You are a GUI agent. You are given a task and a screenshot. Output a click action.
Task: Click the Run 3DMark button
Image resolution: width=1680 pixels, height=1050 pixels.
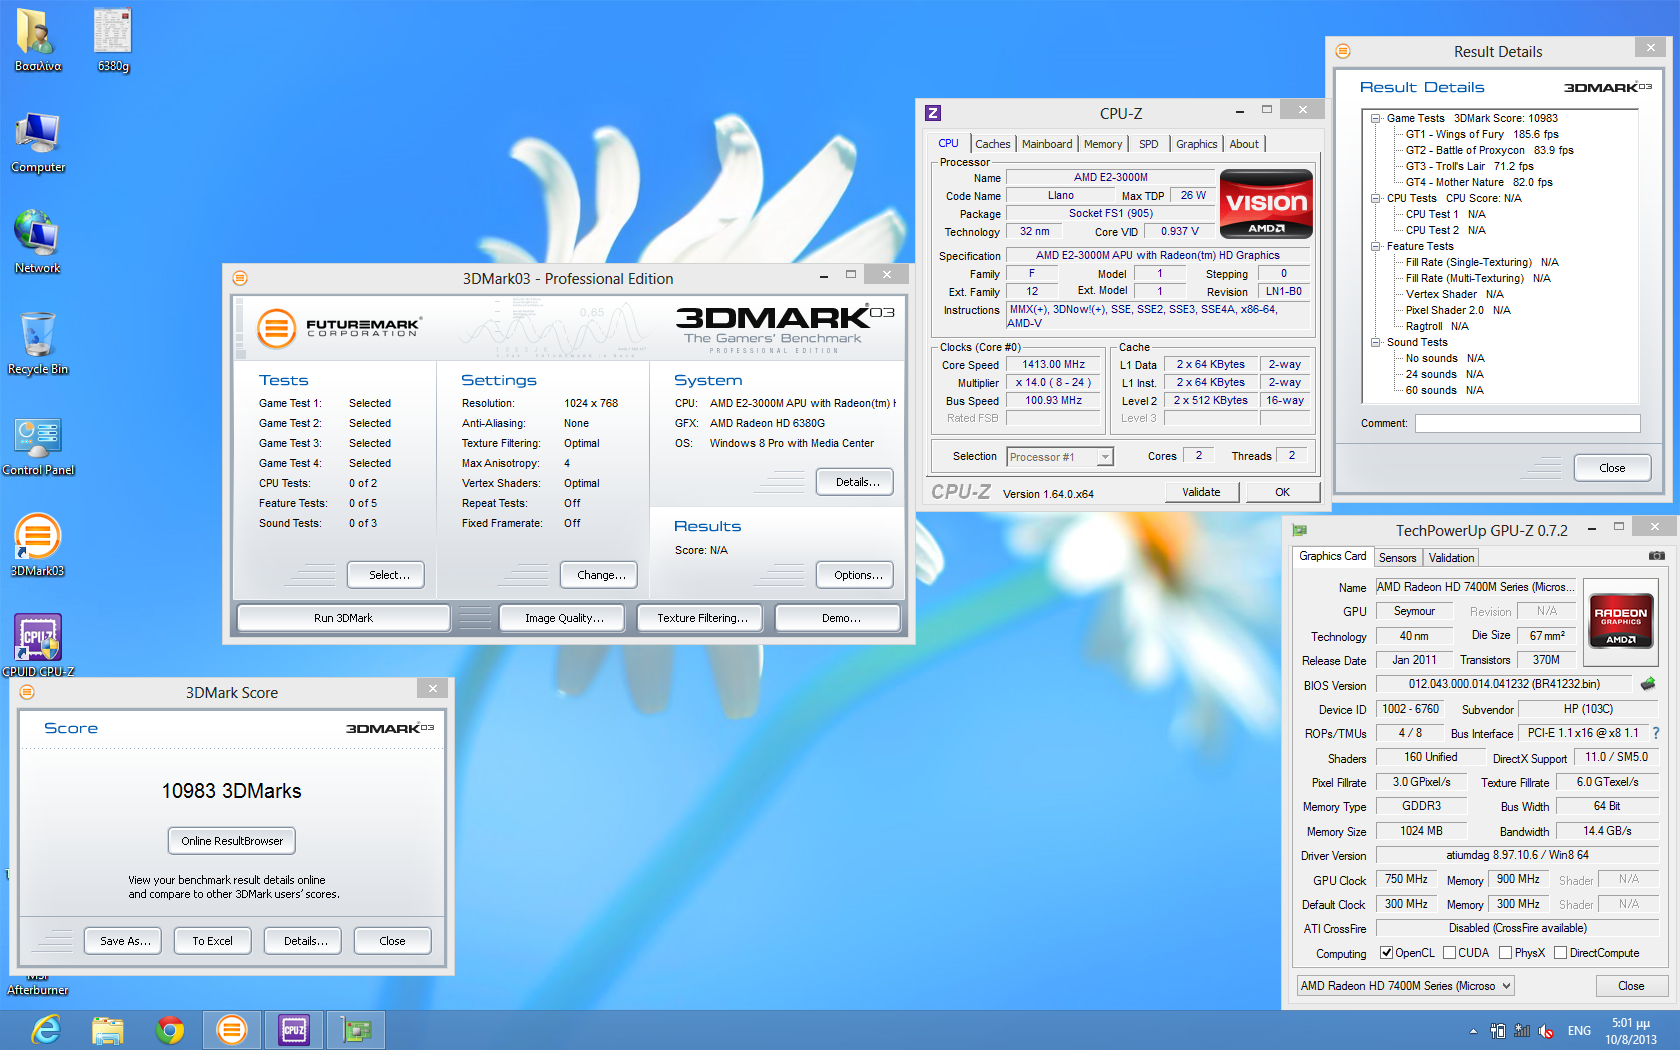coord(343,618)
